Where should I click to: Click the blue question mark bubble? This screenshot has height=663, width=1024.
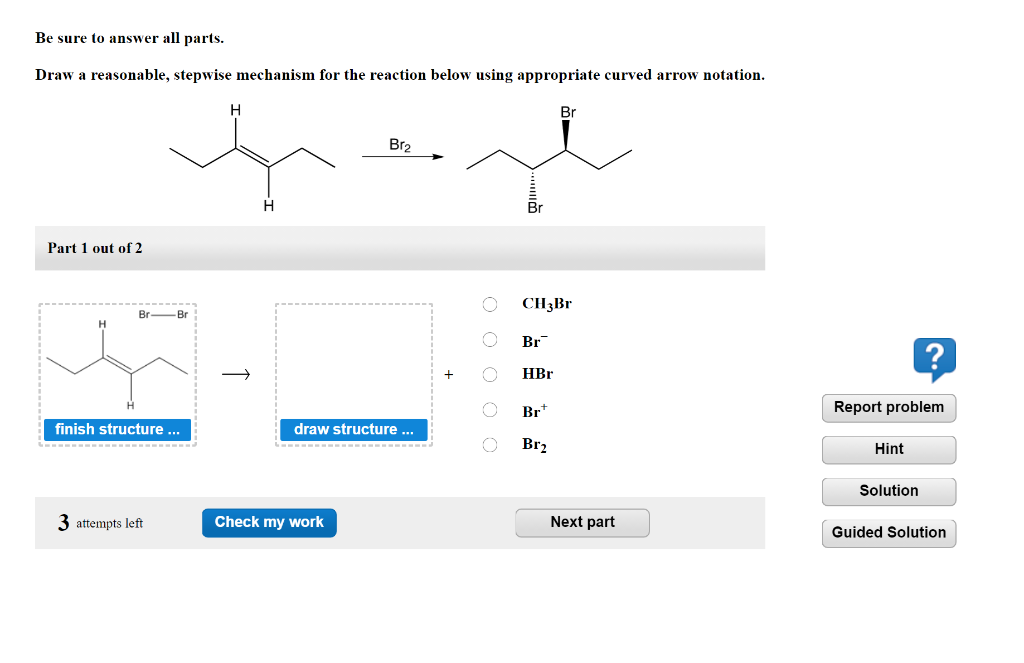[934, 358]
